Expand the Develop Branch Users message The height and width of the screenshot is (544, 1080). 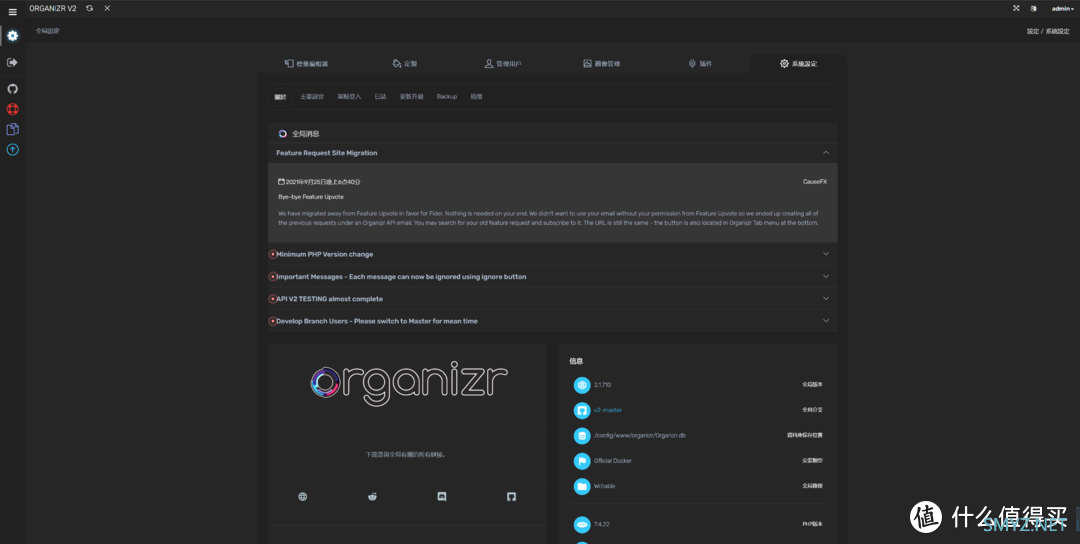(826, 321)
